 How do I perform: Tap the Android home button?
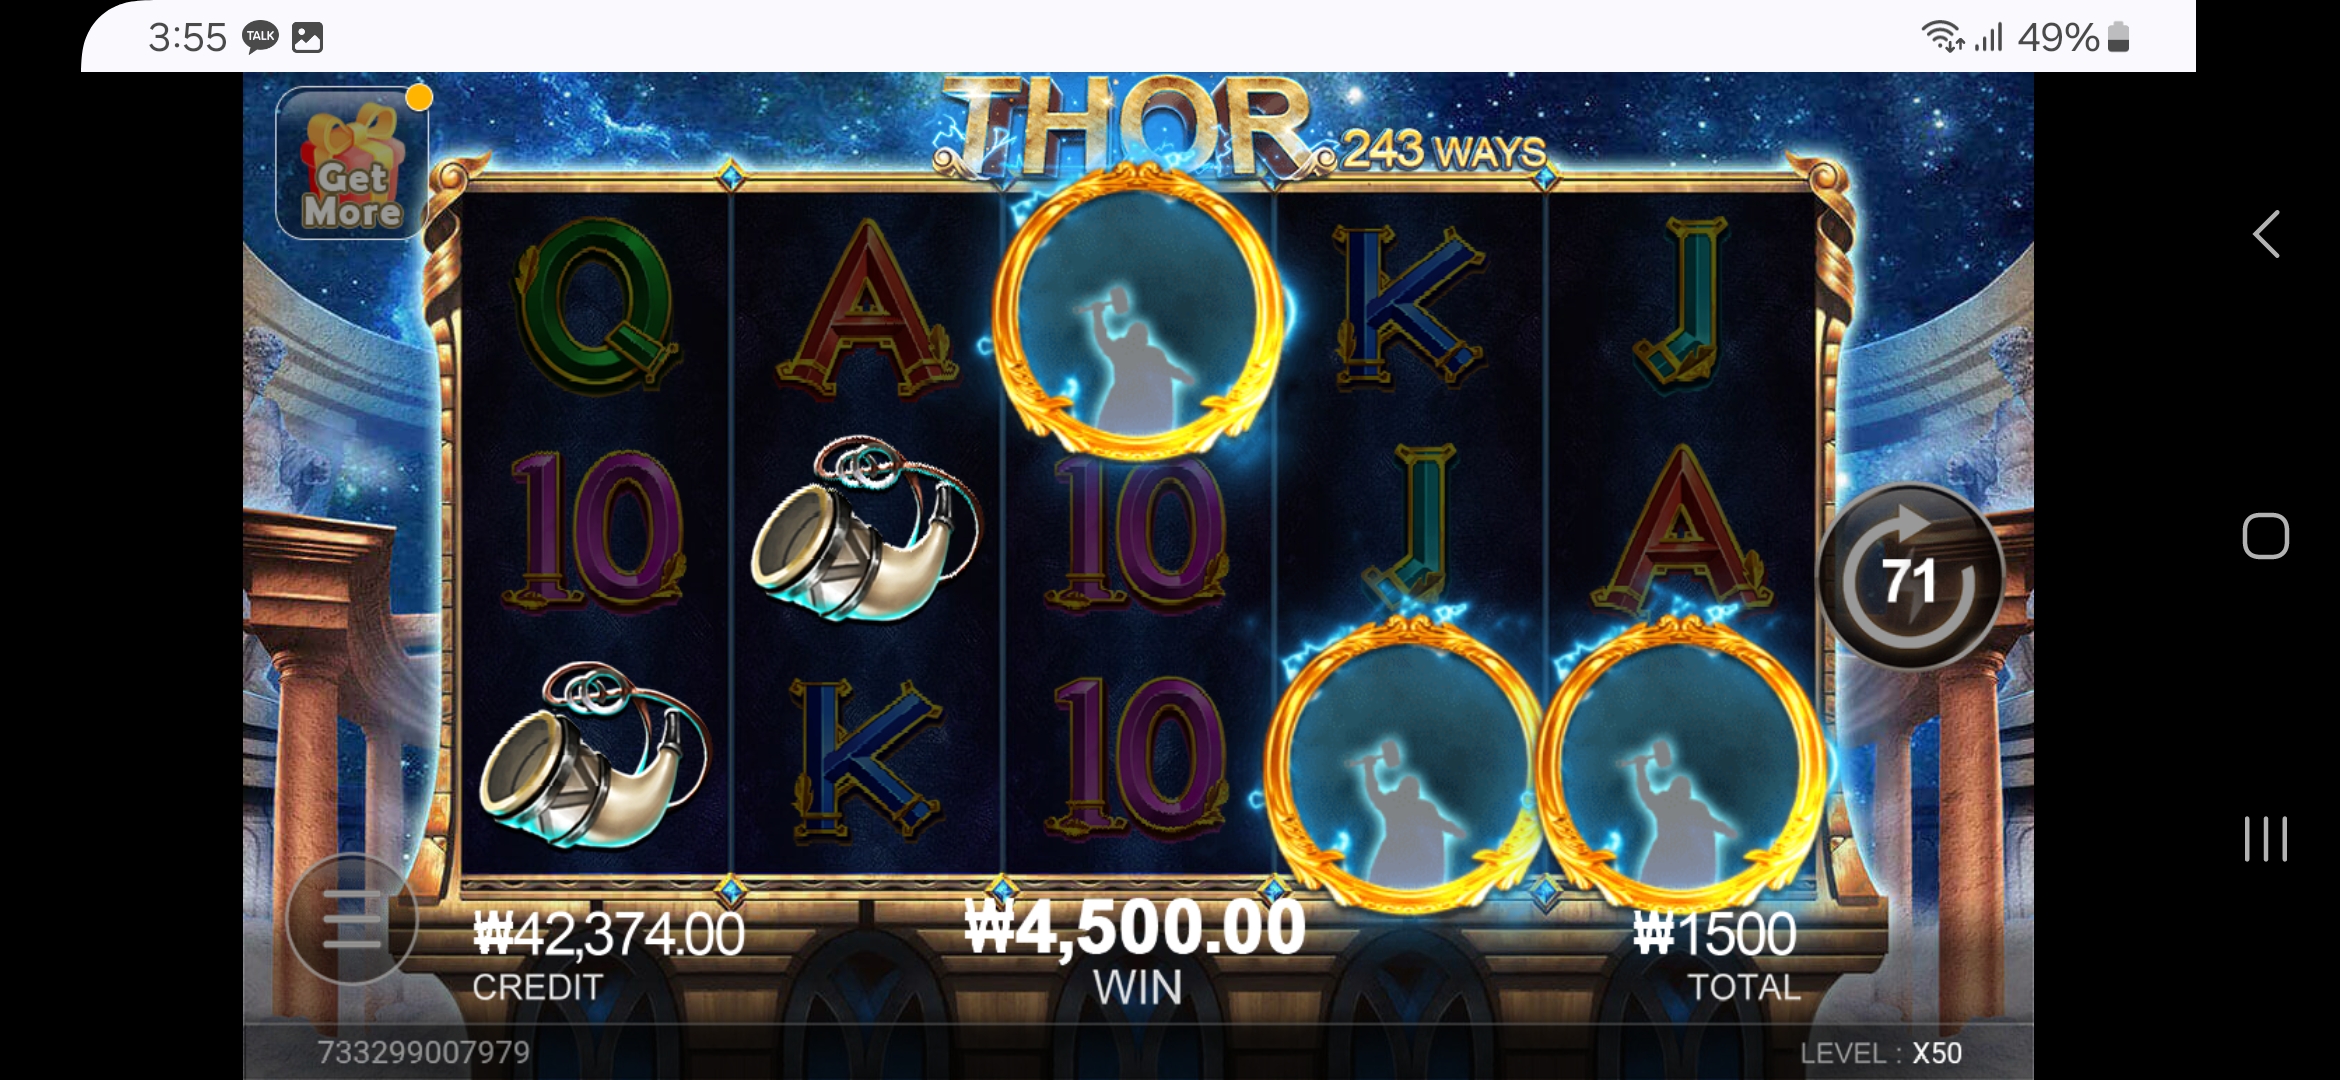2265,536
